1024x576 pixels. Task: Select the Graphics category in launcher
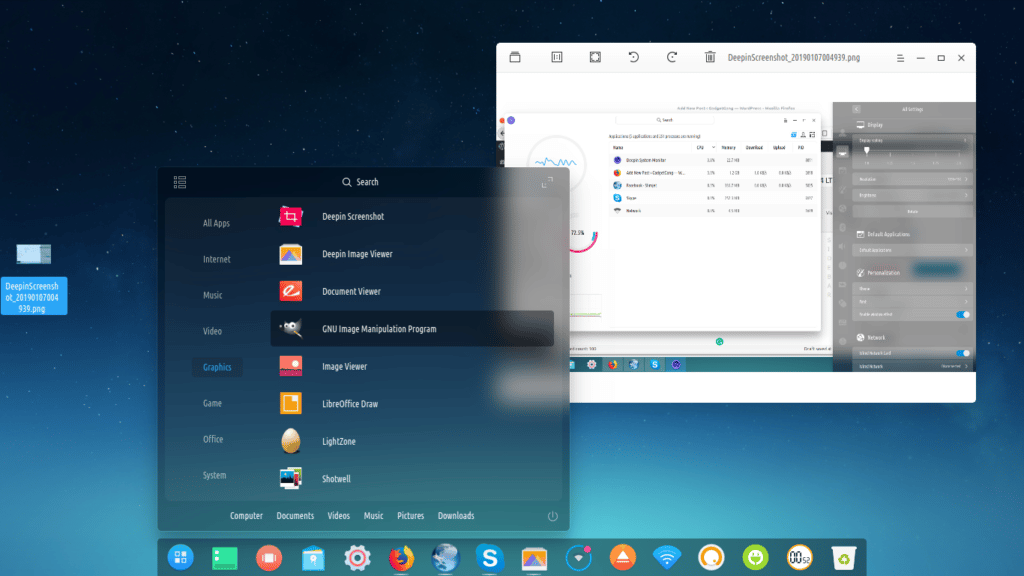217,367
